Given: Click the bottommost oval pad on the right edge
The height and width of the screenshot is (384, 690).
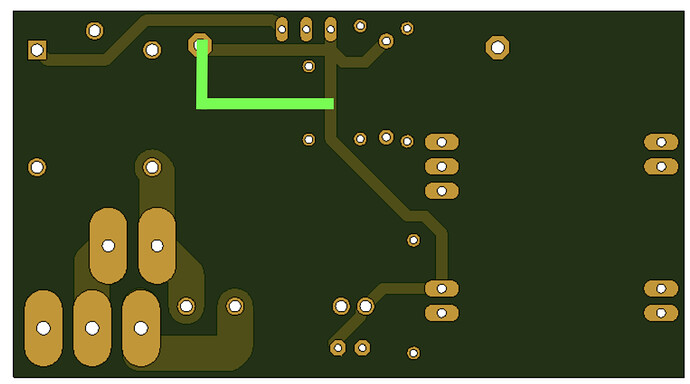Looking at the screenshot, I should click(661, 313).
